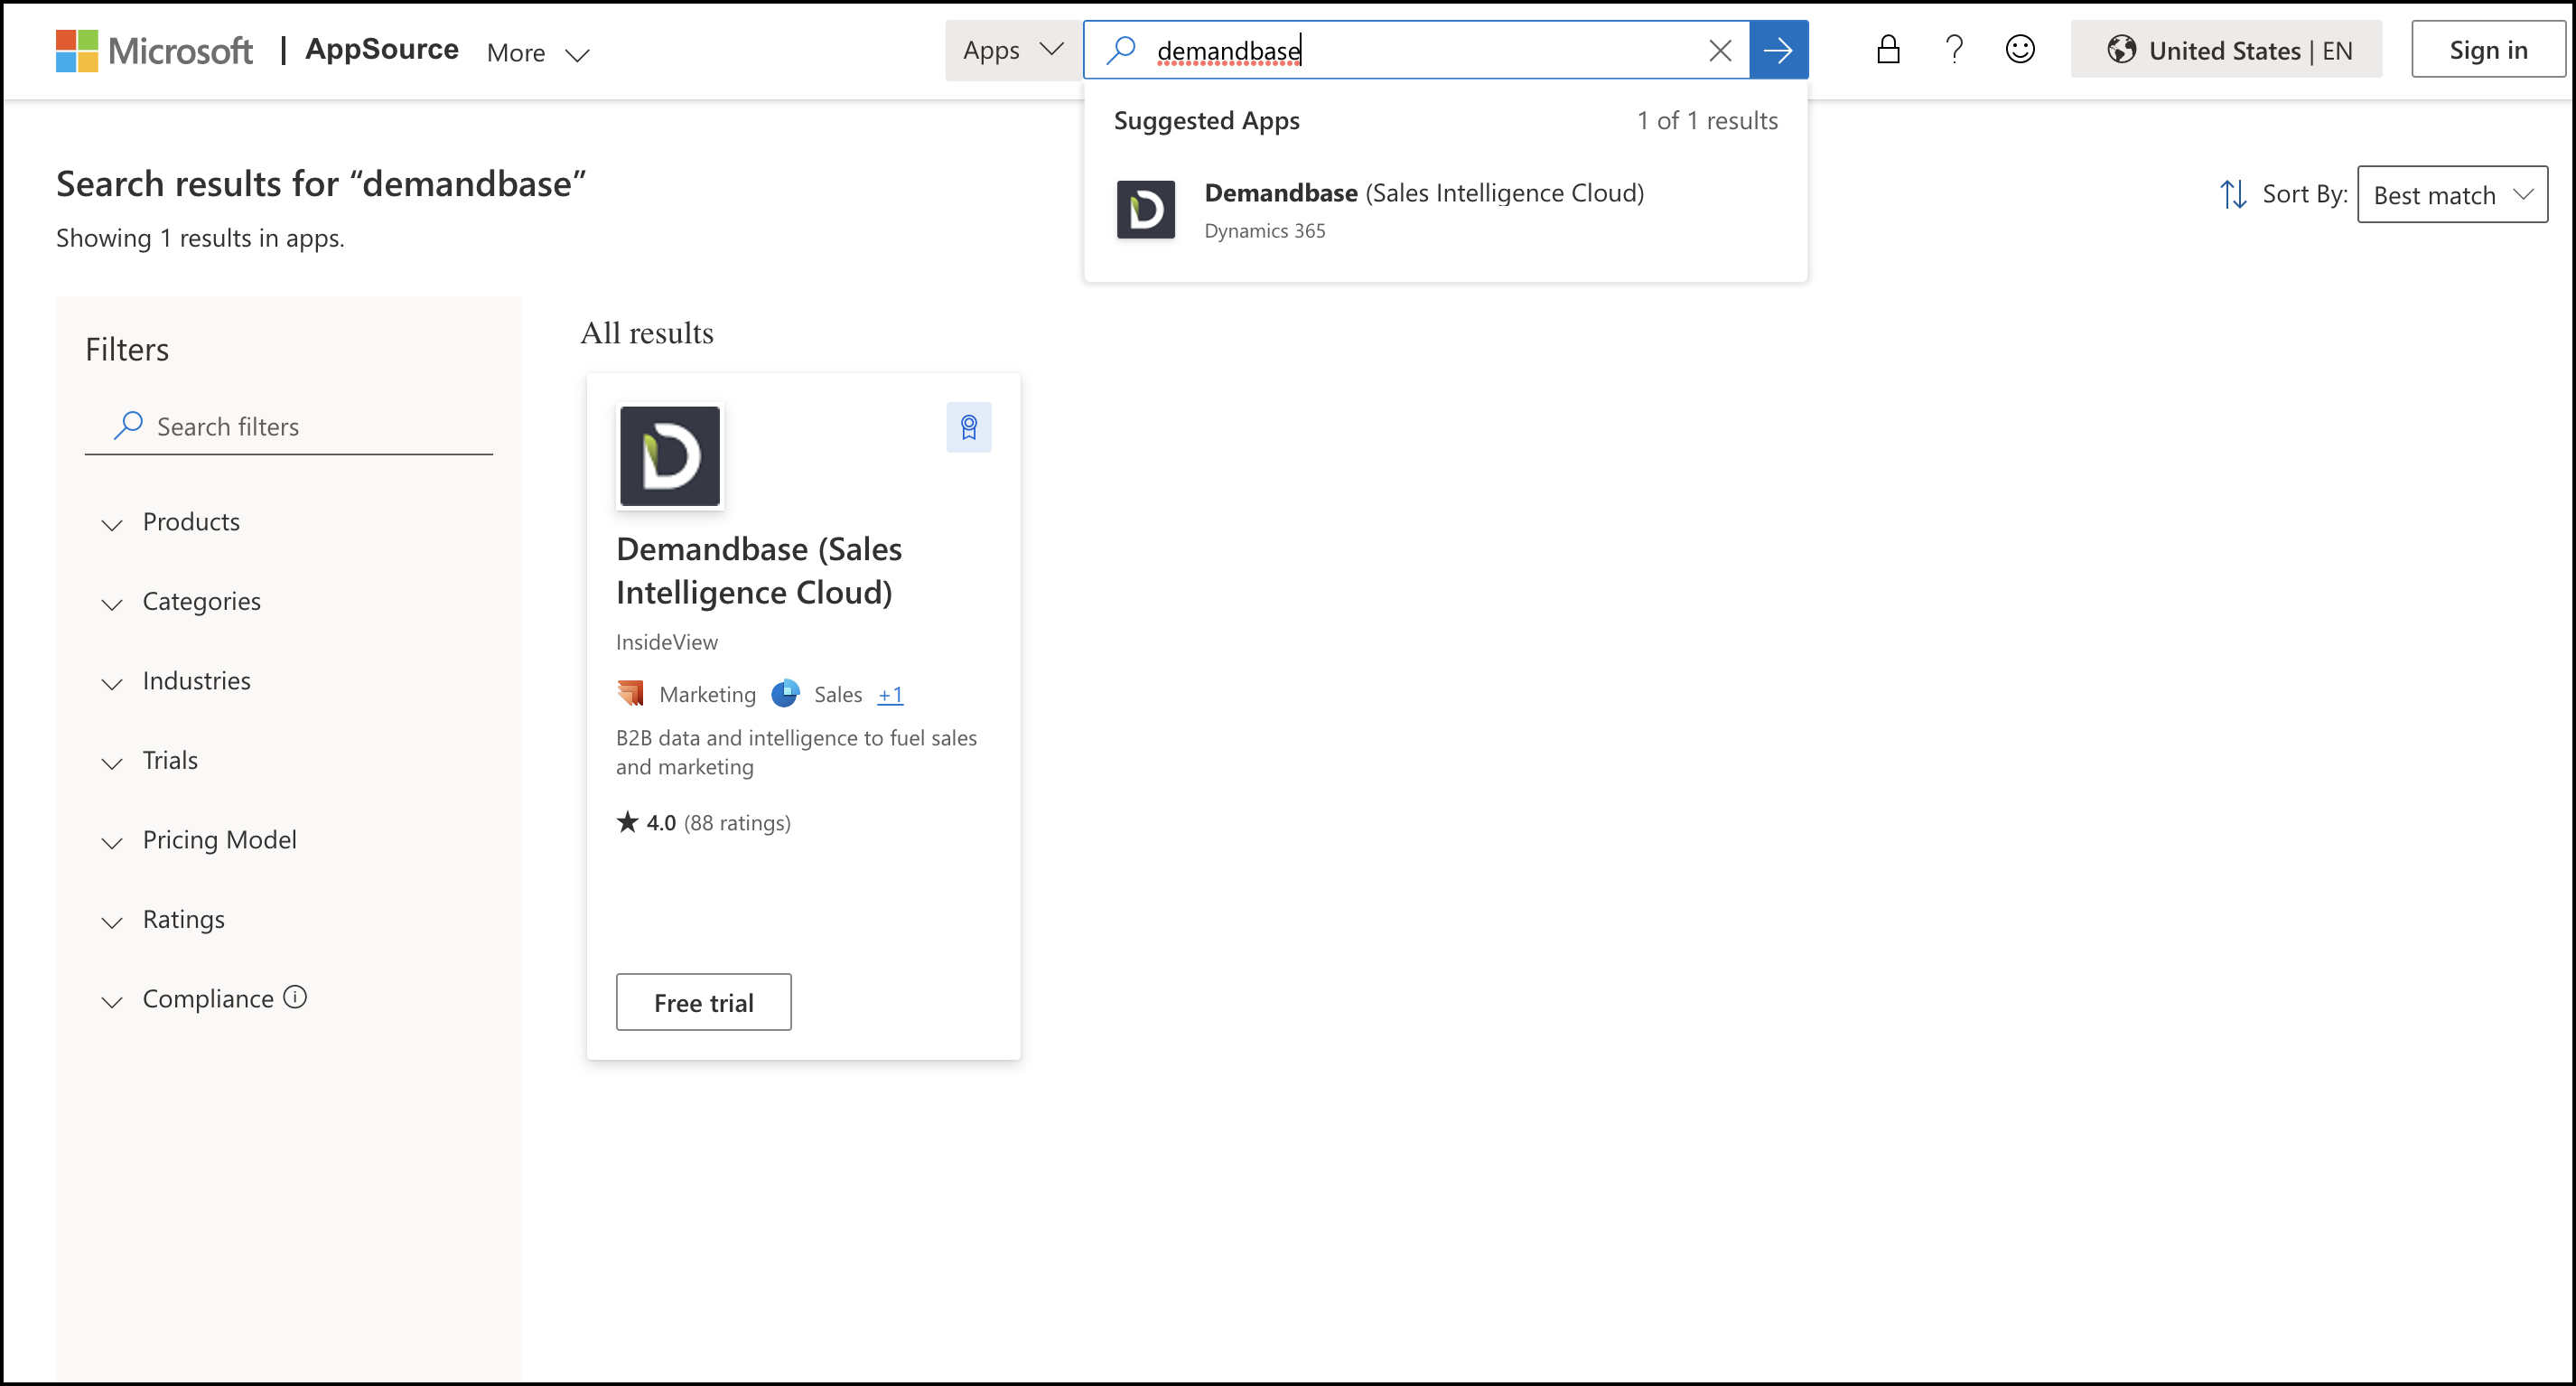Open help via question mark icon

pyautogui.click(x=1954, y=49)
